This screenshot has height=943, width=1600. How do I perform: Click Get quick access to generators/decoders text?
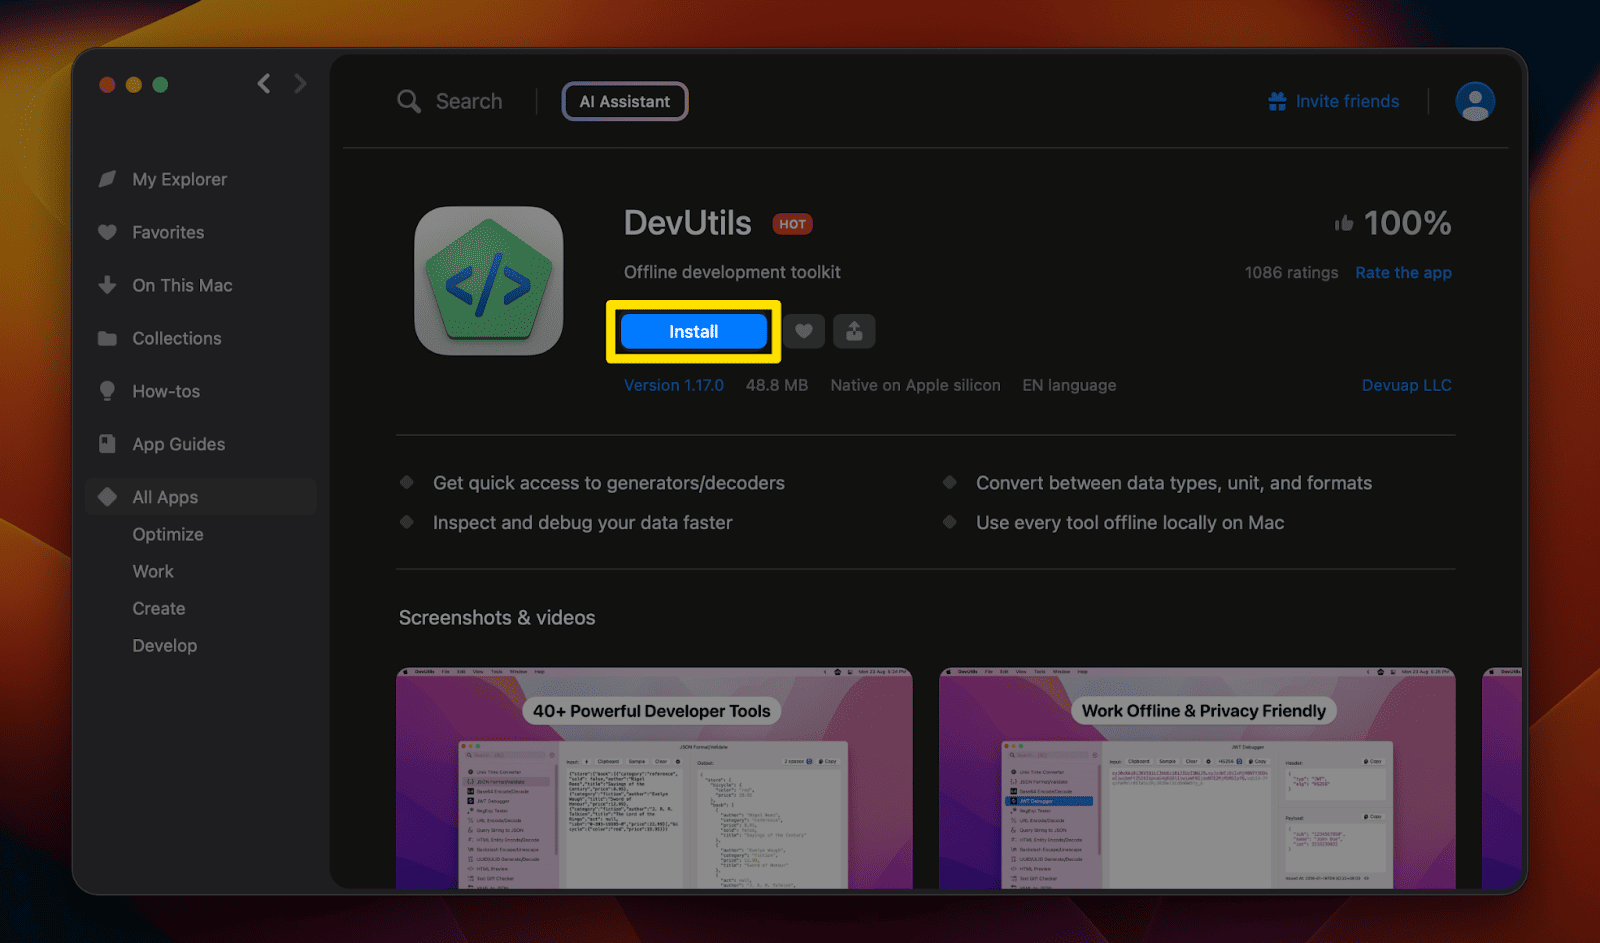click(609, 483)
